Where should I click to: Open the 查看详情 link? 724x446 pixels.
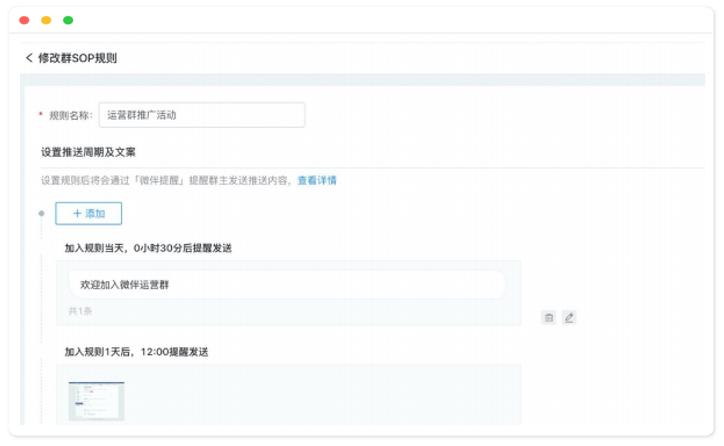pyautogui.click(x=317, y=181)
